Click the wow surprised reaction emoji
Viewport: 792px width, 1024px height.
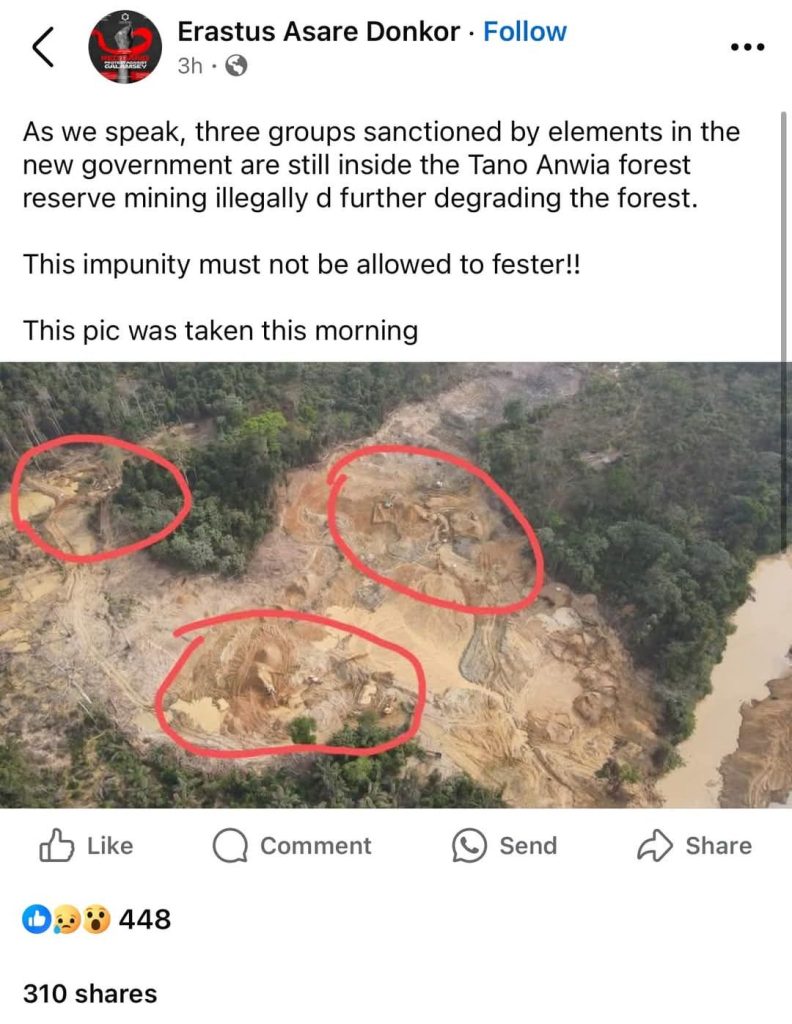pyautogui.click(x=95, y=919)
